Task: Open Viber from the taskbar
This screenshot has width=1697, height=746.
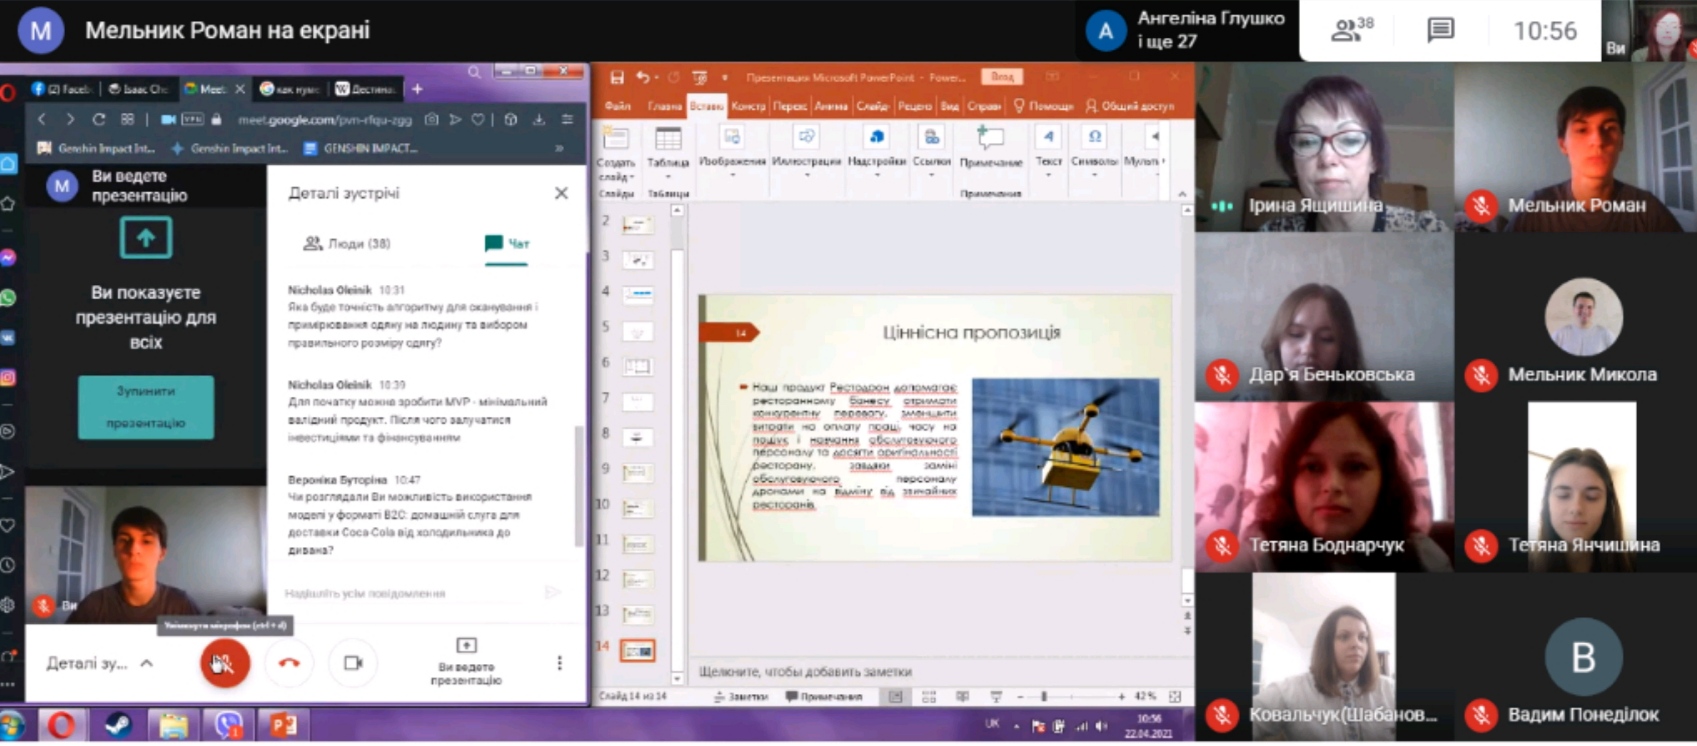Action: click(x=228, y=724)
